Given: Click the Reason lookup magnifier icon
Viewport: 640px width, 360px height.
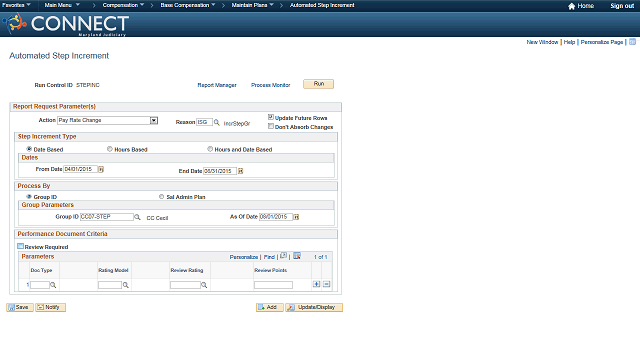Looking at the screenshot, I should (217, 122).
